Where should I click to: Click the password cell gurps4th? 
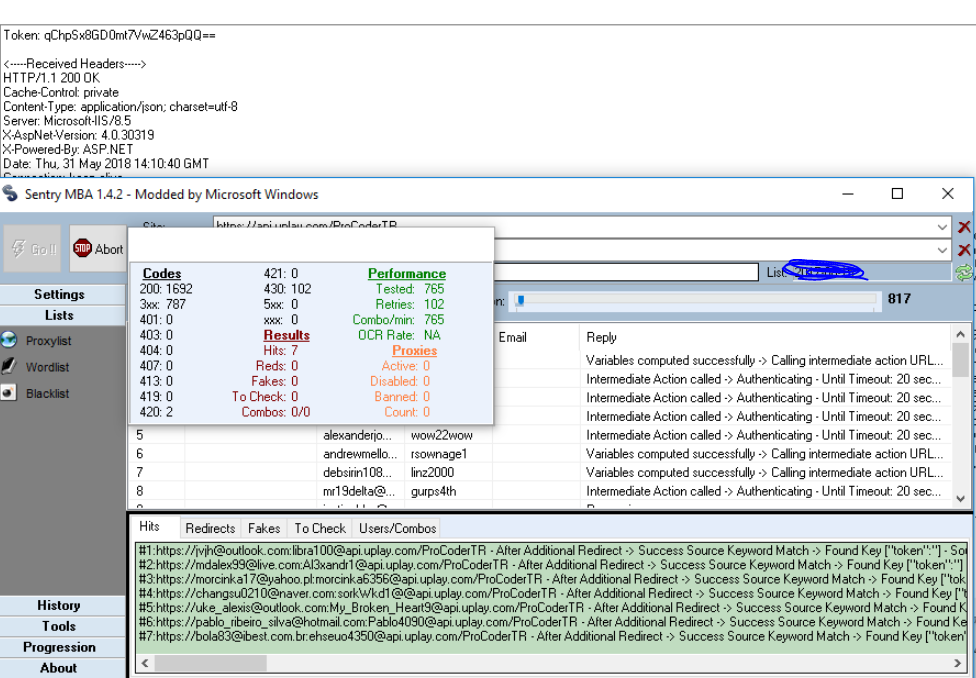coord(433,491)
